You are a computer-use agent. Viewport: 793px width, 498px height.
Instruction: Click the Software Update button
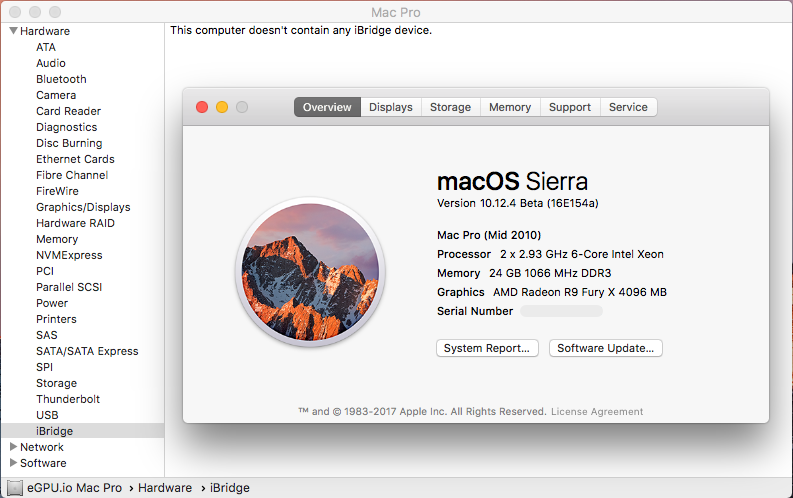pos(605,348)
